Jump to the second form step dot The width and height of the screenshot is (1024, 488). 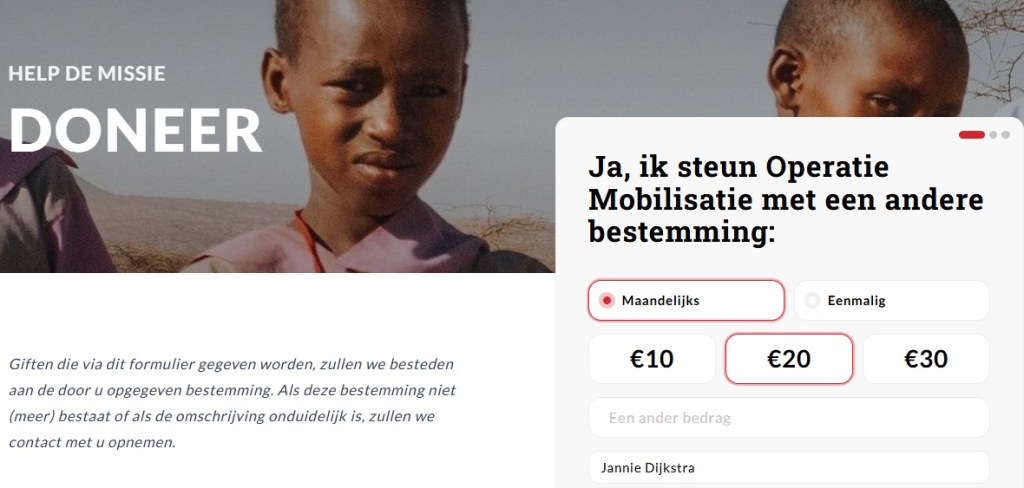tap(993, 135)
